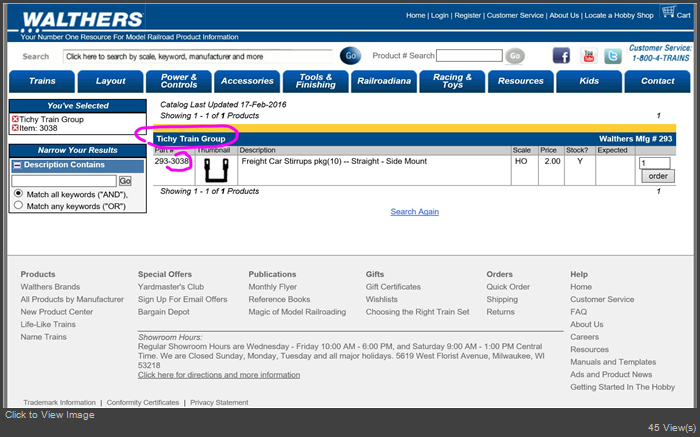Open the Trains menu tab
The height and width of the screenshot is (437, 700).
[x=42, y=81]
